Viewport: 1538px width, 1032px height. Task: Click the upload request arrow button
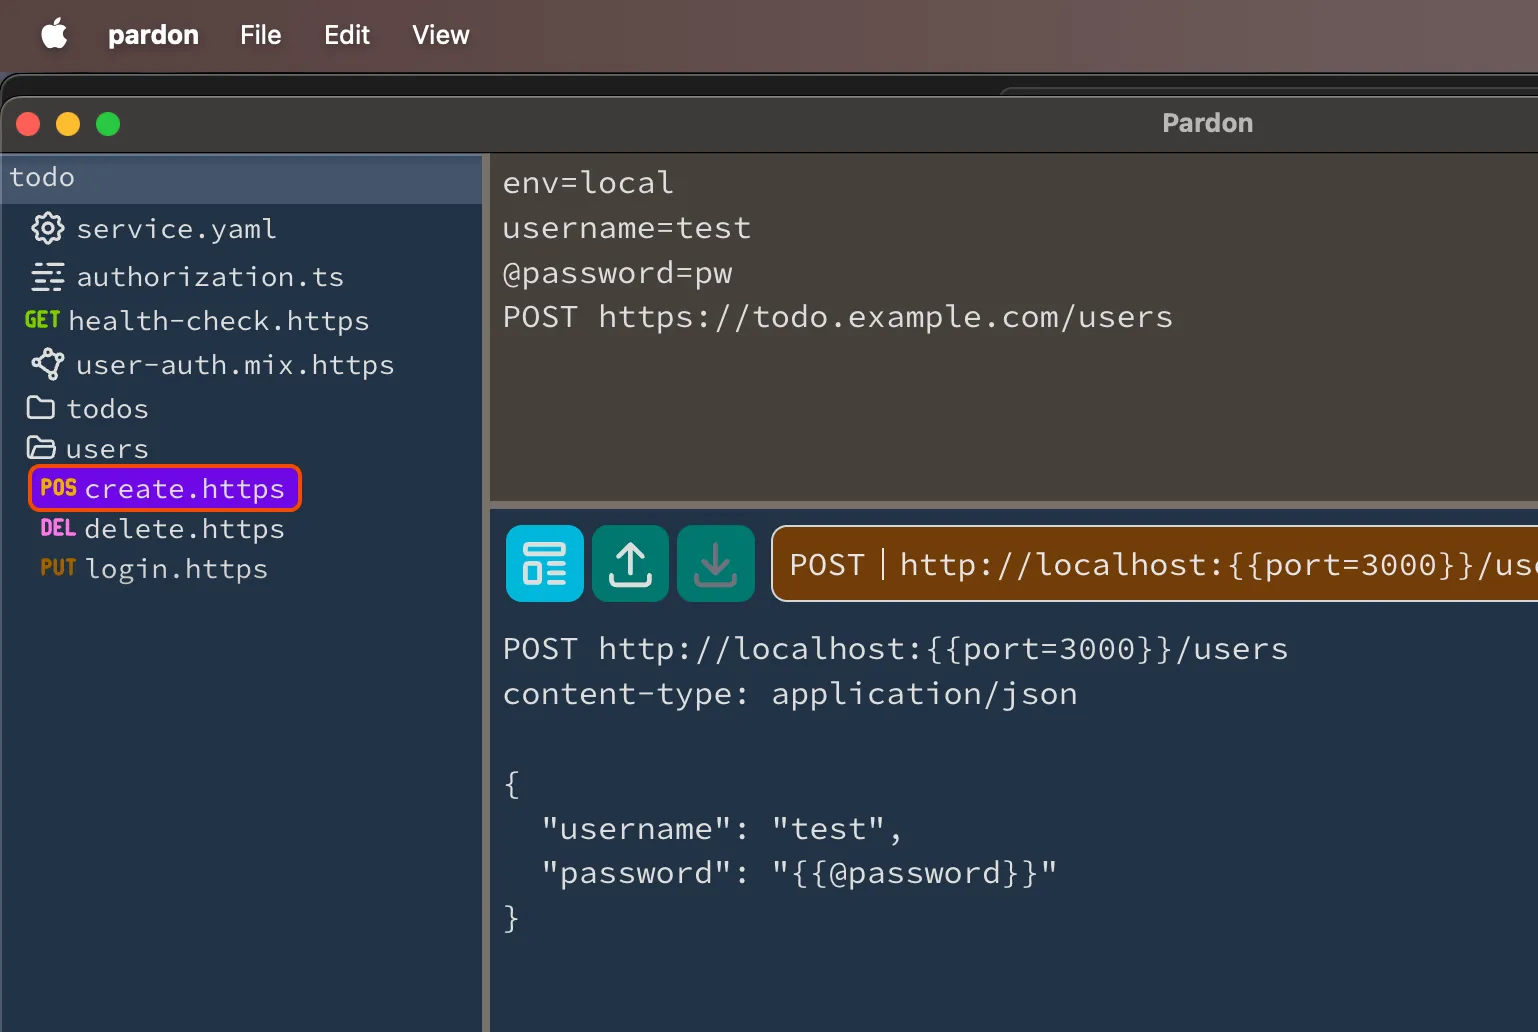[630, 564]
